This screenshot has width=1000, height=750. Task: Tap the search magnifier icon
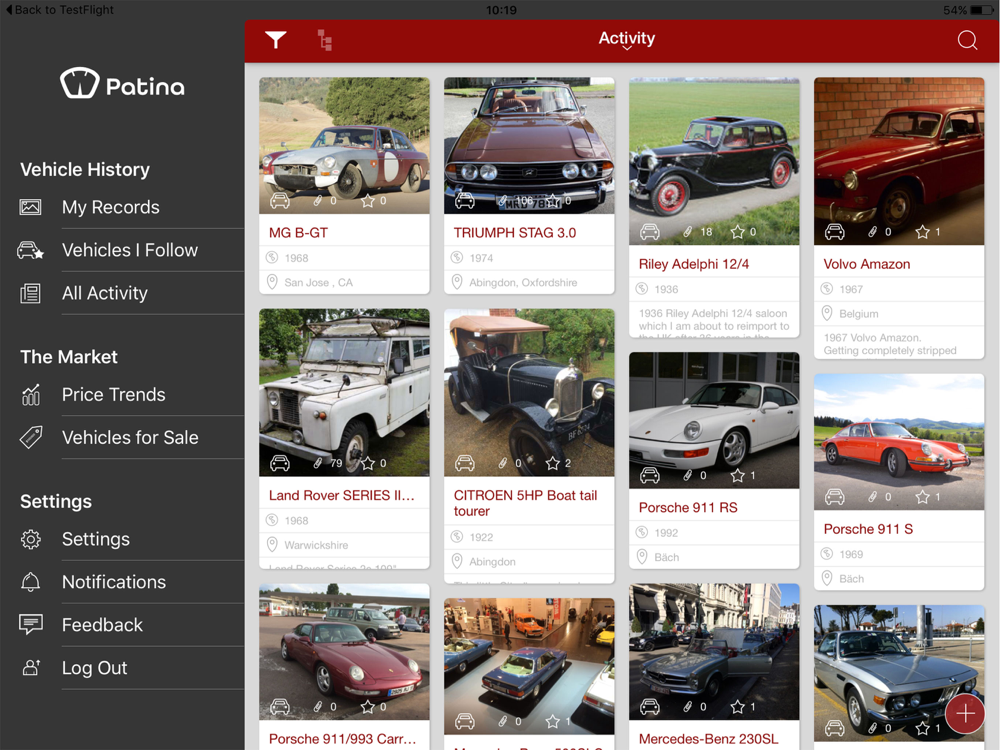pyautogui.click(x=967, y=40)
